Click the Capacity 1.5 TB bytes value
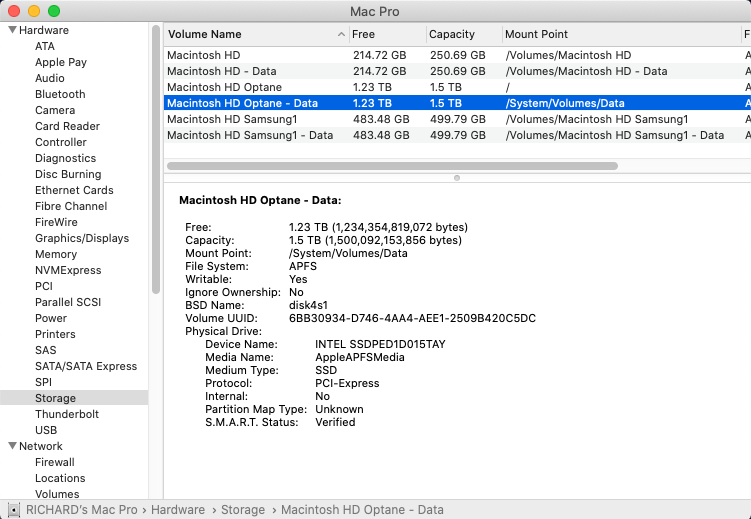The width and height of the screenshot is (751, 519). pyautogui.click(x=375, y=240)
